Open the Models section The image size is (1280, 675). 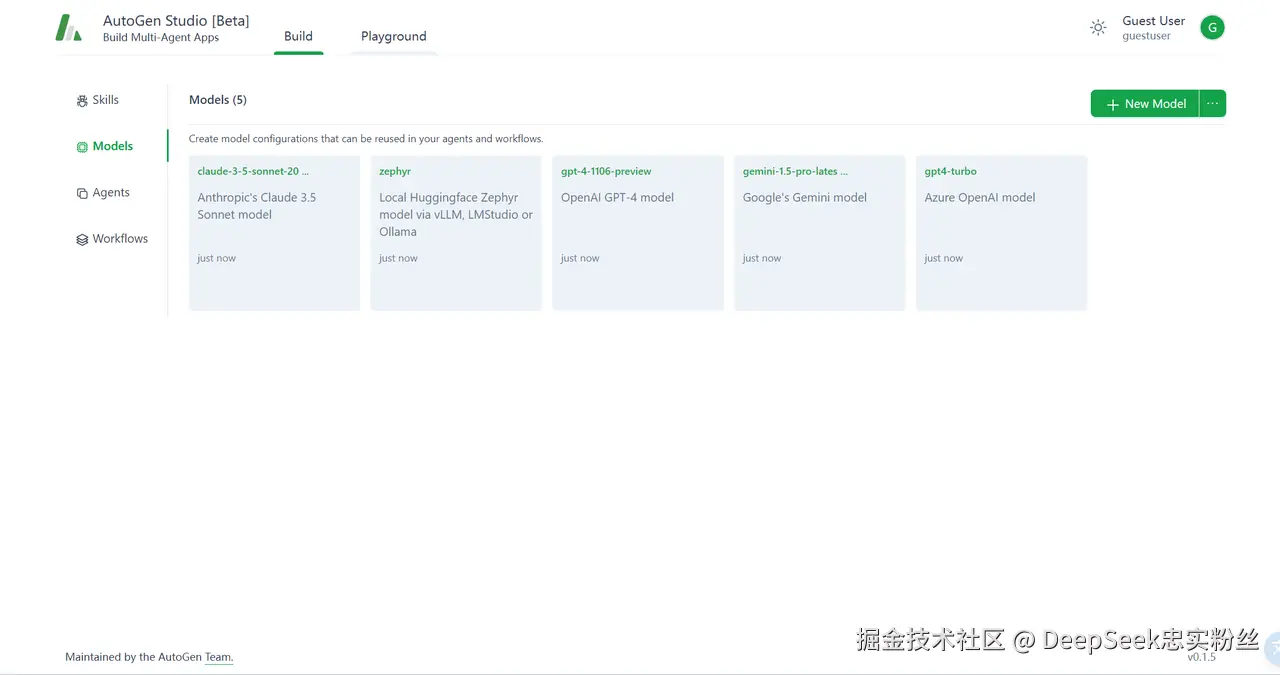[x=113, y=146]
